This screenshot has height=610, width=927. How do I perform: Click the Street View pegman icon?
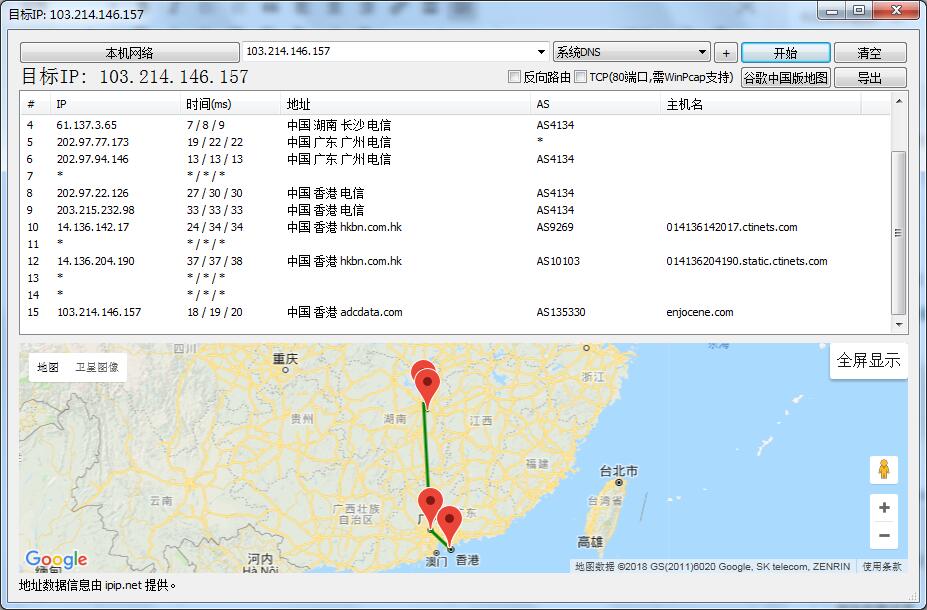click(x=883, y=469)
